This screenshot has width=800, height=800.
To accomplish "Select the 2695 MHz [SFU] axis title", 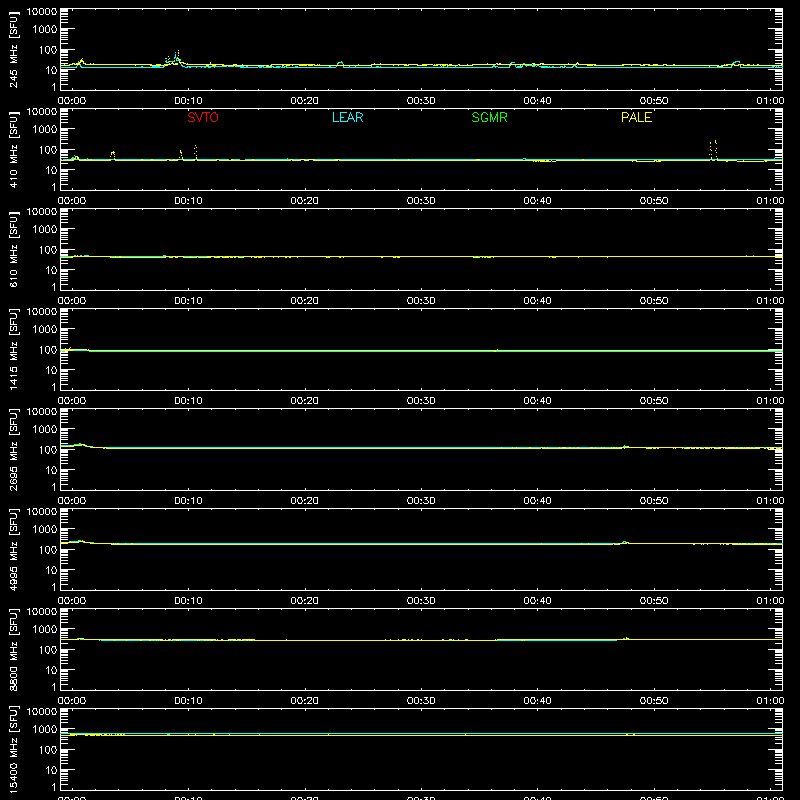I will click(x=13, y=450).
